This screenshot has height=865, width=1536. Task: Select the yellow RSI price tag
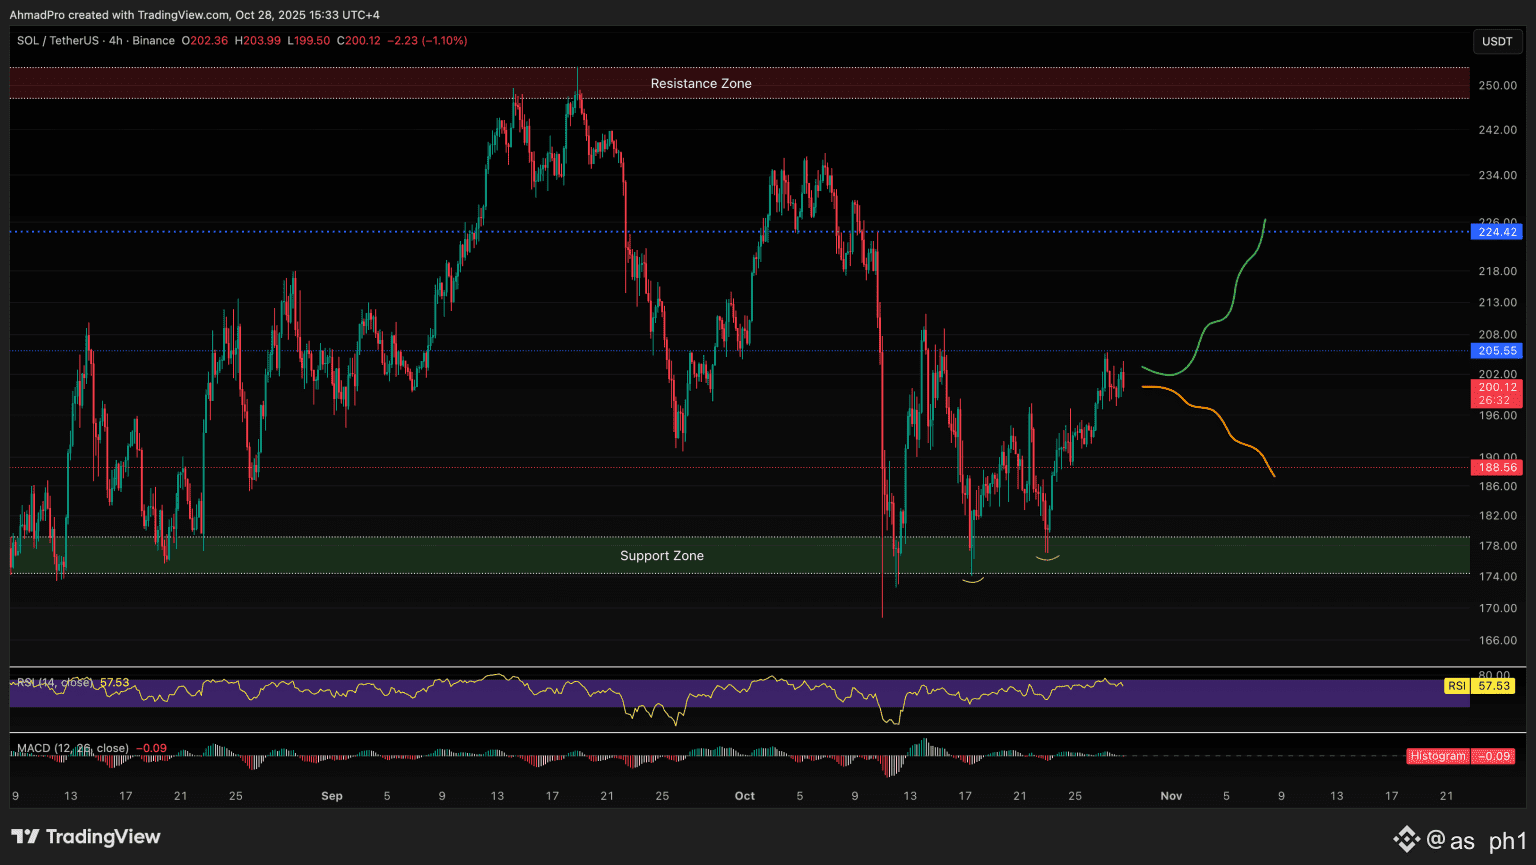tap(1478, 686)
